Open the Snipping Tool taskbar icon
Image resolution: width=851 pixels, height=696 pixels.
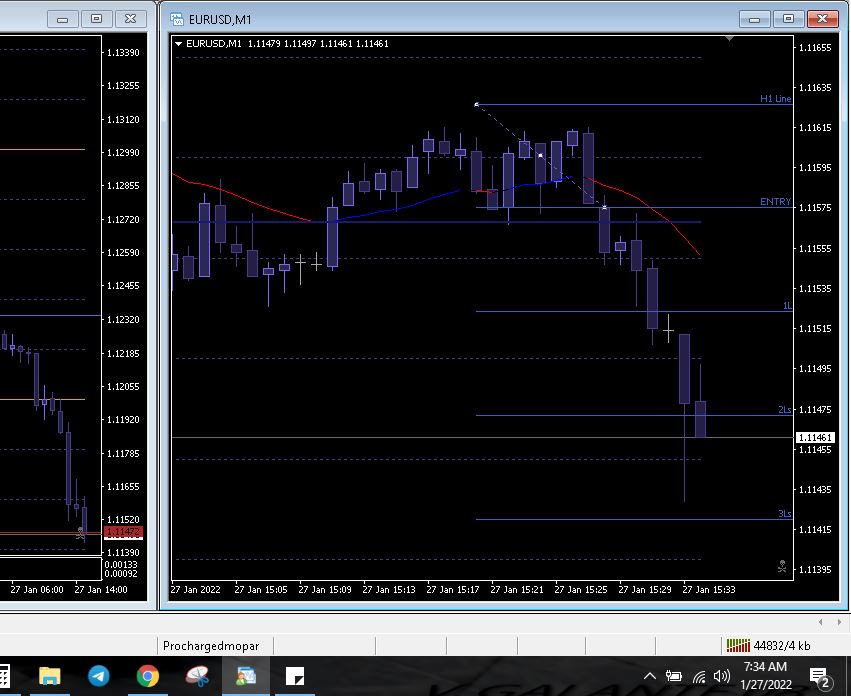point(197,677)
